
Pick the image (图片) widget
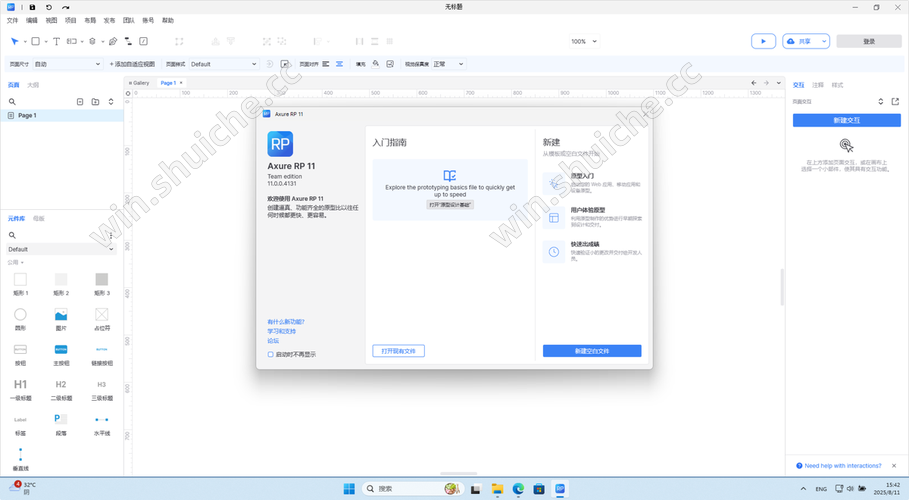coord(61,319)
